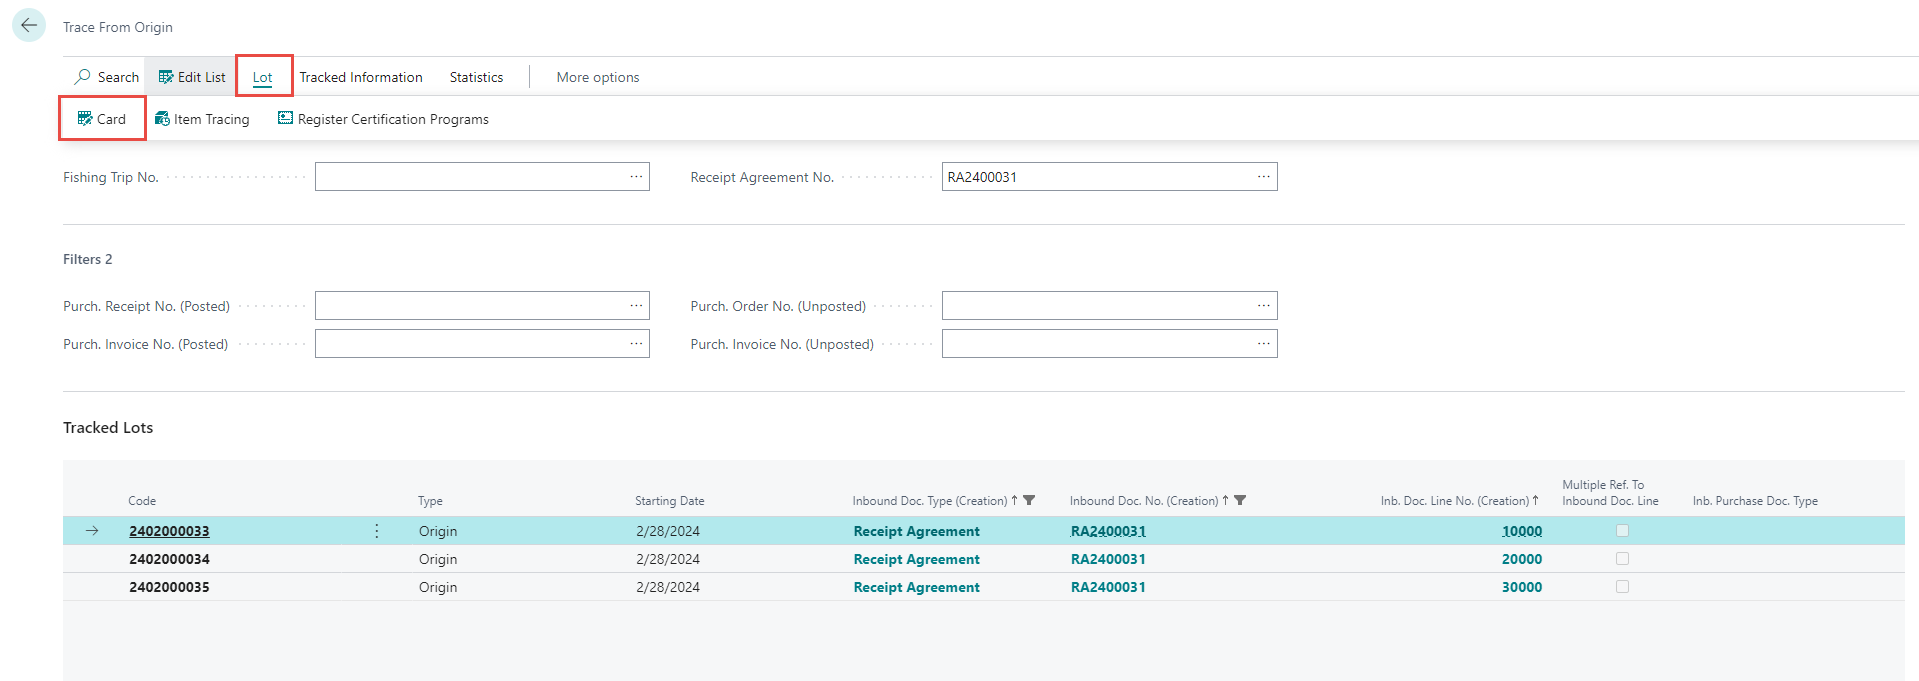Open row options for lot 2402000033
The height and width of the screenshot is (681, 1919).
pos(377,531)
